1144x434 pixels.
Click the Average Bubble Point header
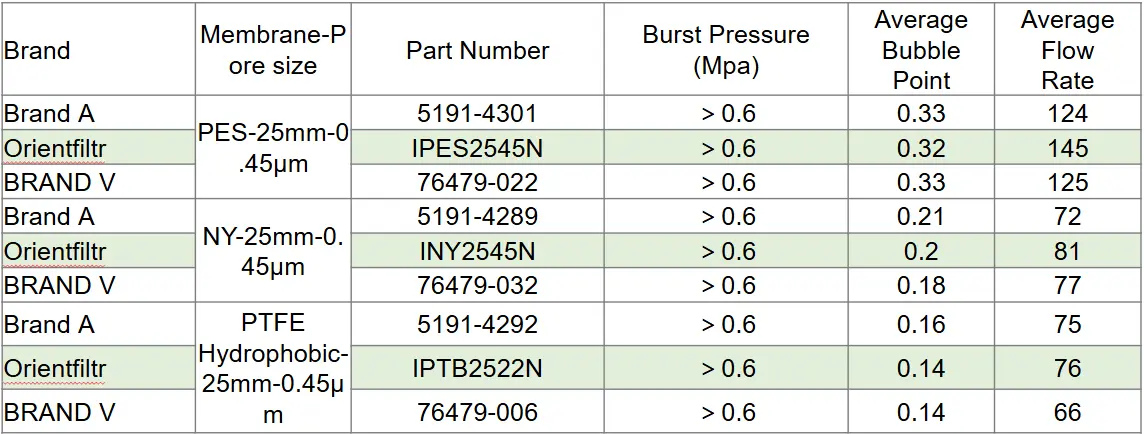920,51
